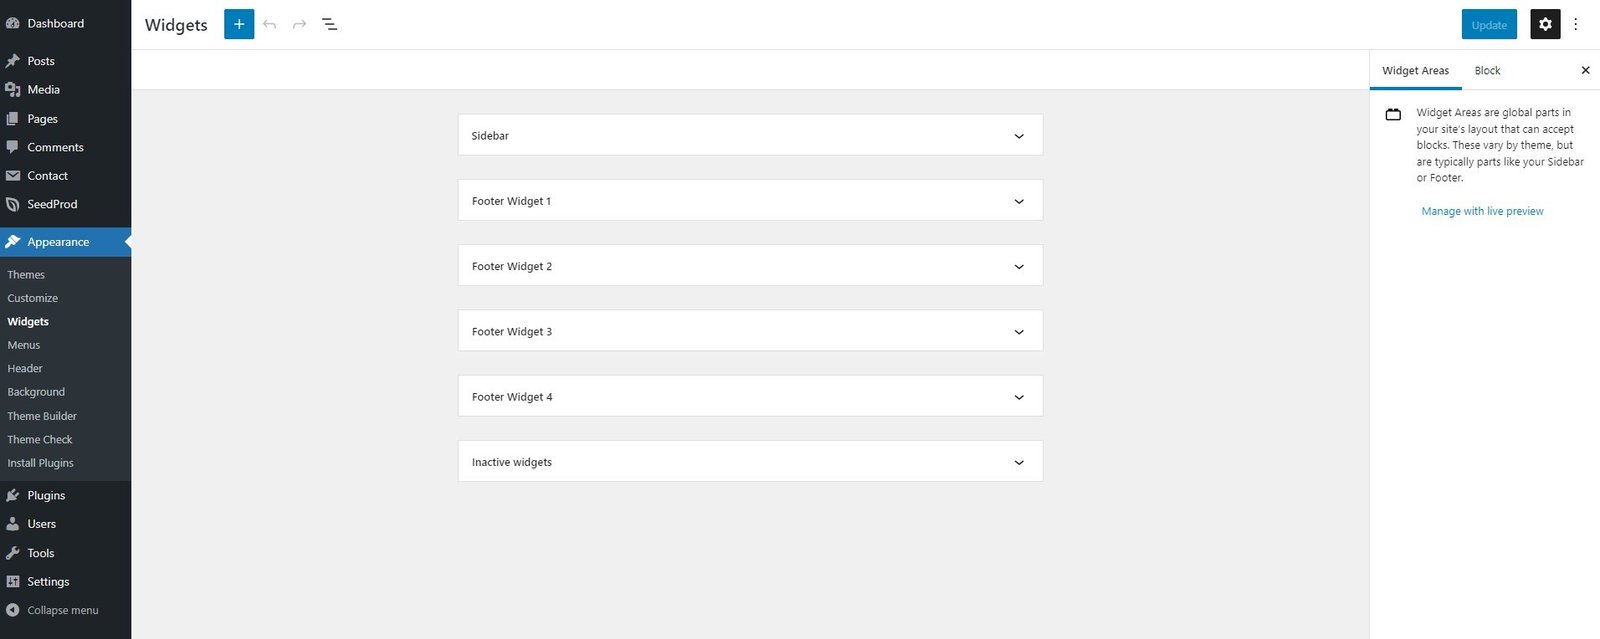This screenshot has height=639, width=1600.
Task: Click the Footer Widget 3 title text
Action: click(511, 332)
